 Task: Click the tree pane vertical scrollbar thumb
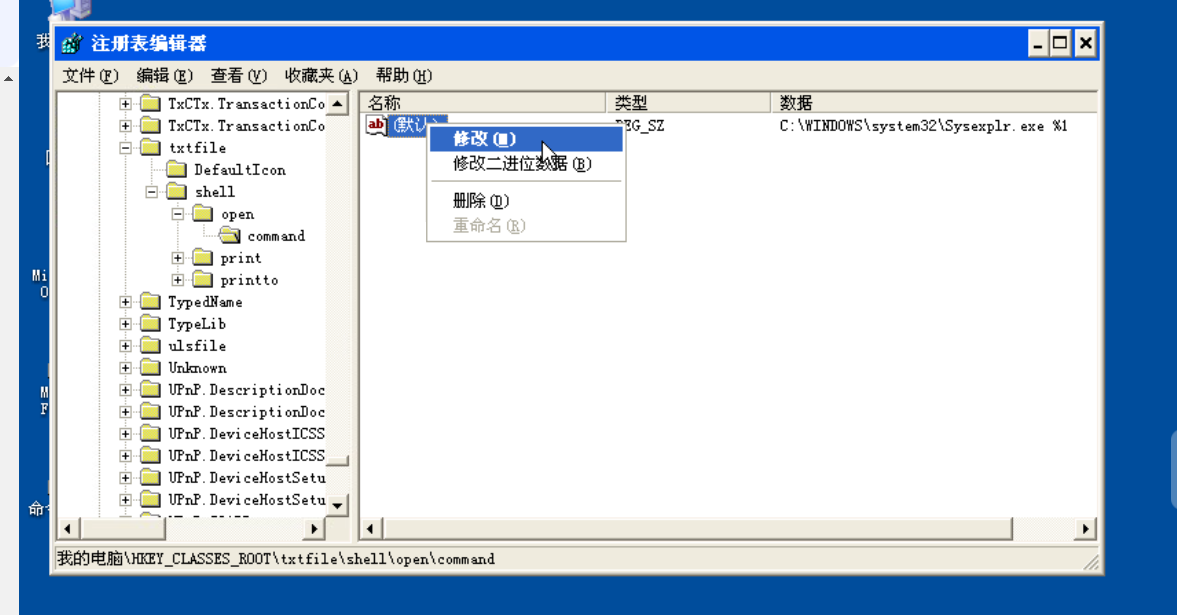click(338, 460)
